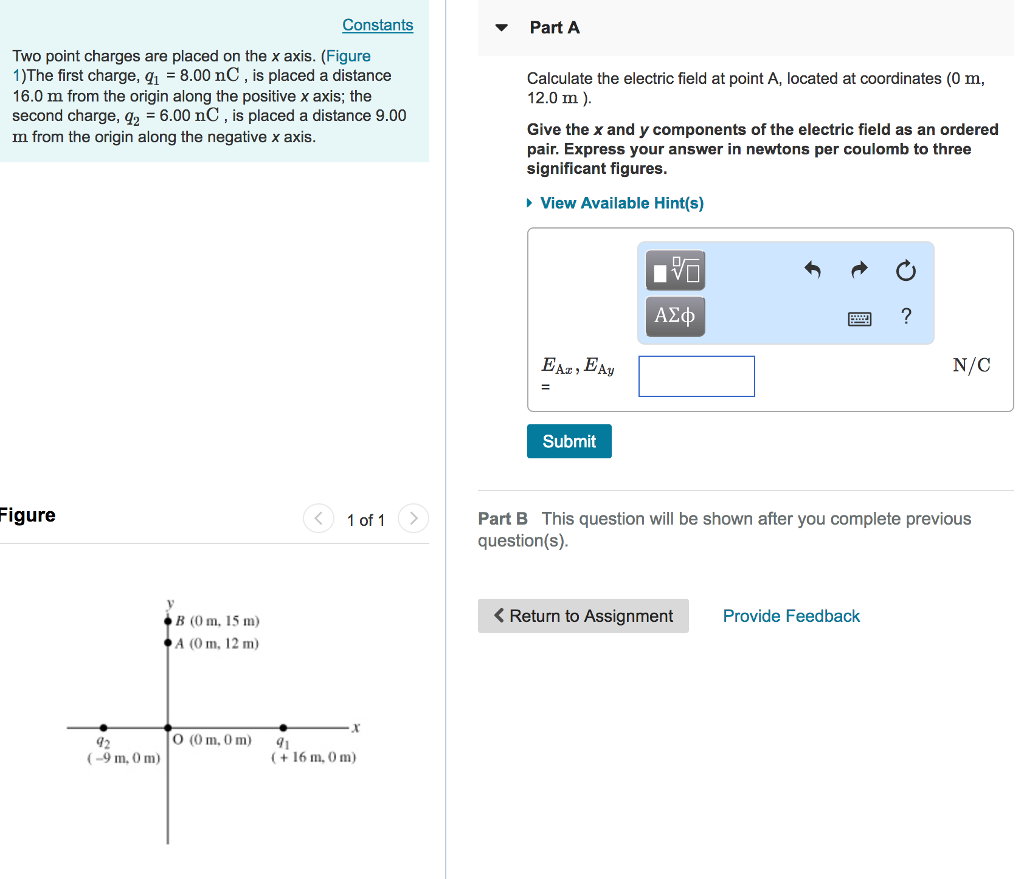Click inside the EAx, EAy answer field
Image resolution: width=1024 pixels, height=879 pixels.
point(696,376)
